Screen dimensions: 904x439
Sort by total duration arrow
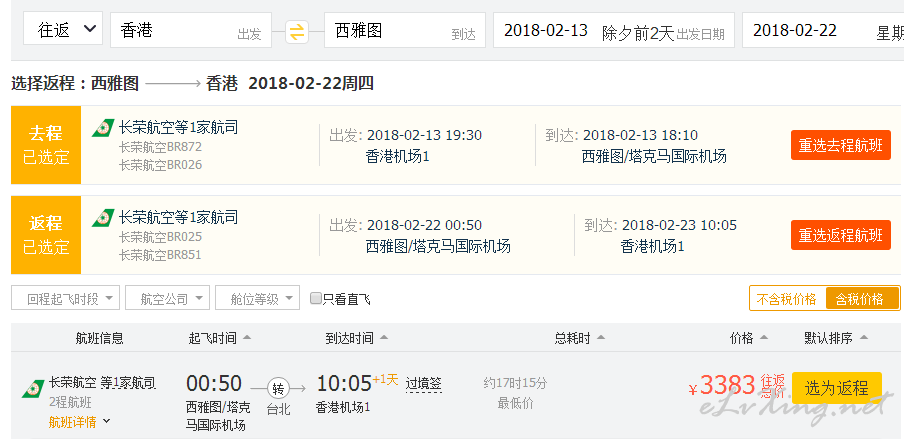pyautogui.click(x=601, y=337)
